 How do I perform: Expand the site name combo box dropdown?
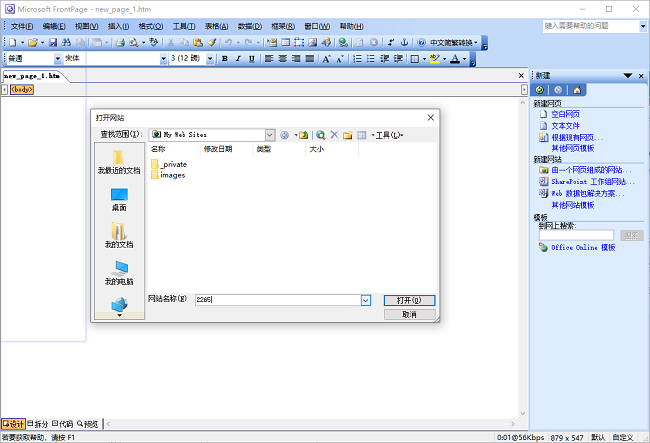pos(365,299)
